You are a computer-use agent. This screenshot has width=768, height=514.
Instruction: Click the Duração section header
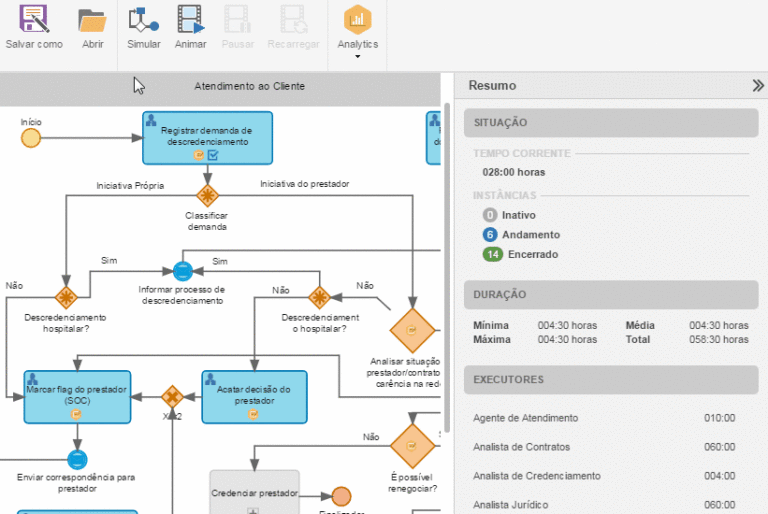[610, 295]
